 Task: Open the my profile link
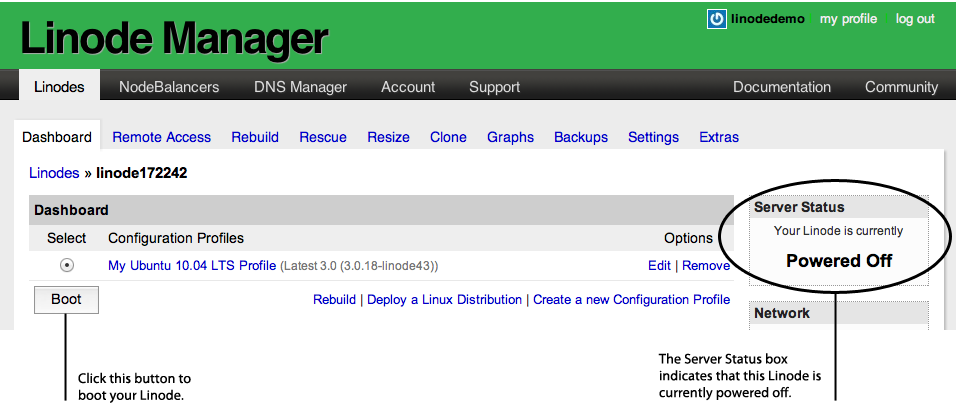[x=848, y=19]
